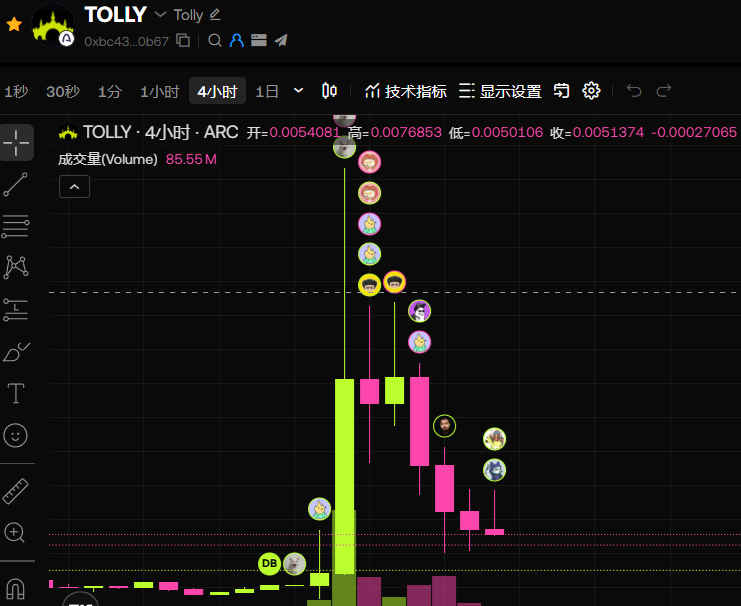Open the emoji sticker tool
Image resolution: width=741 pixels, height=606 pixels.
tap(16, 435)
